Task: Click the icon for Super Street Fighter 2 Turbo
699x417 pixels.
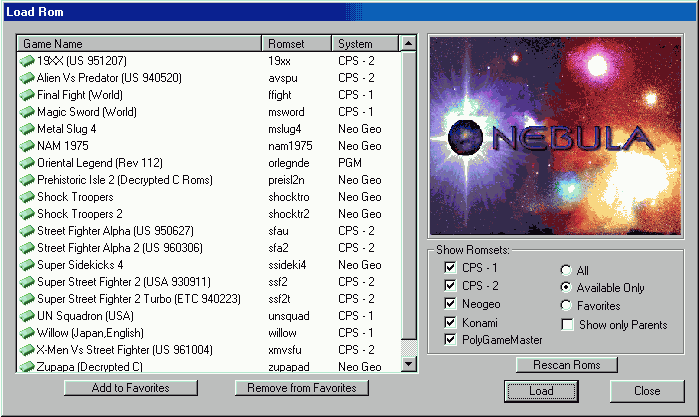Action: coord(27,299)
